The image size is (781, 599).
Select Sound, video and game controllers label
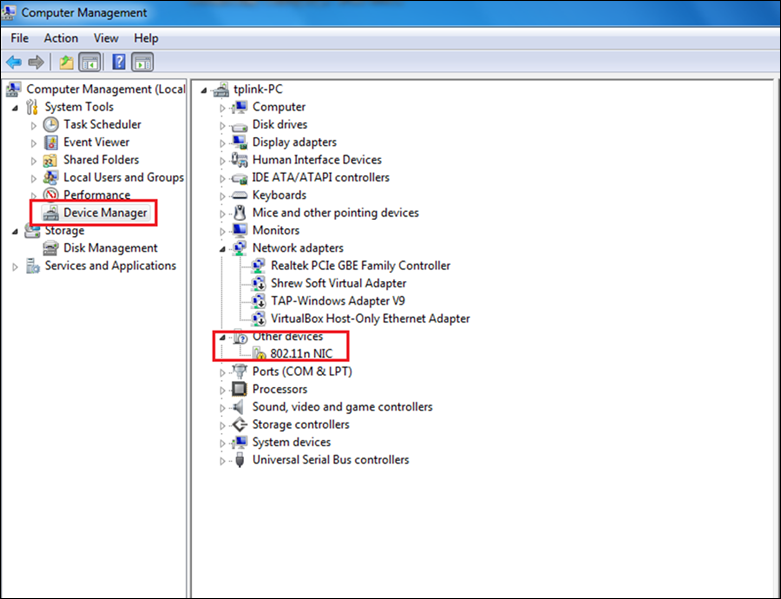(342, 407)
